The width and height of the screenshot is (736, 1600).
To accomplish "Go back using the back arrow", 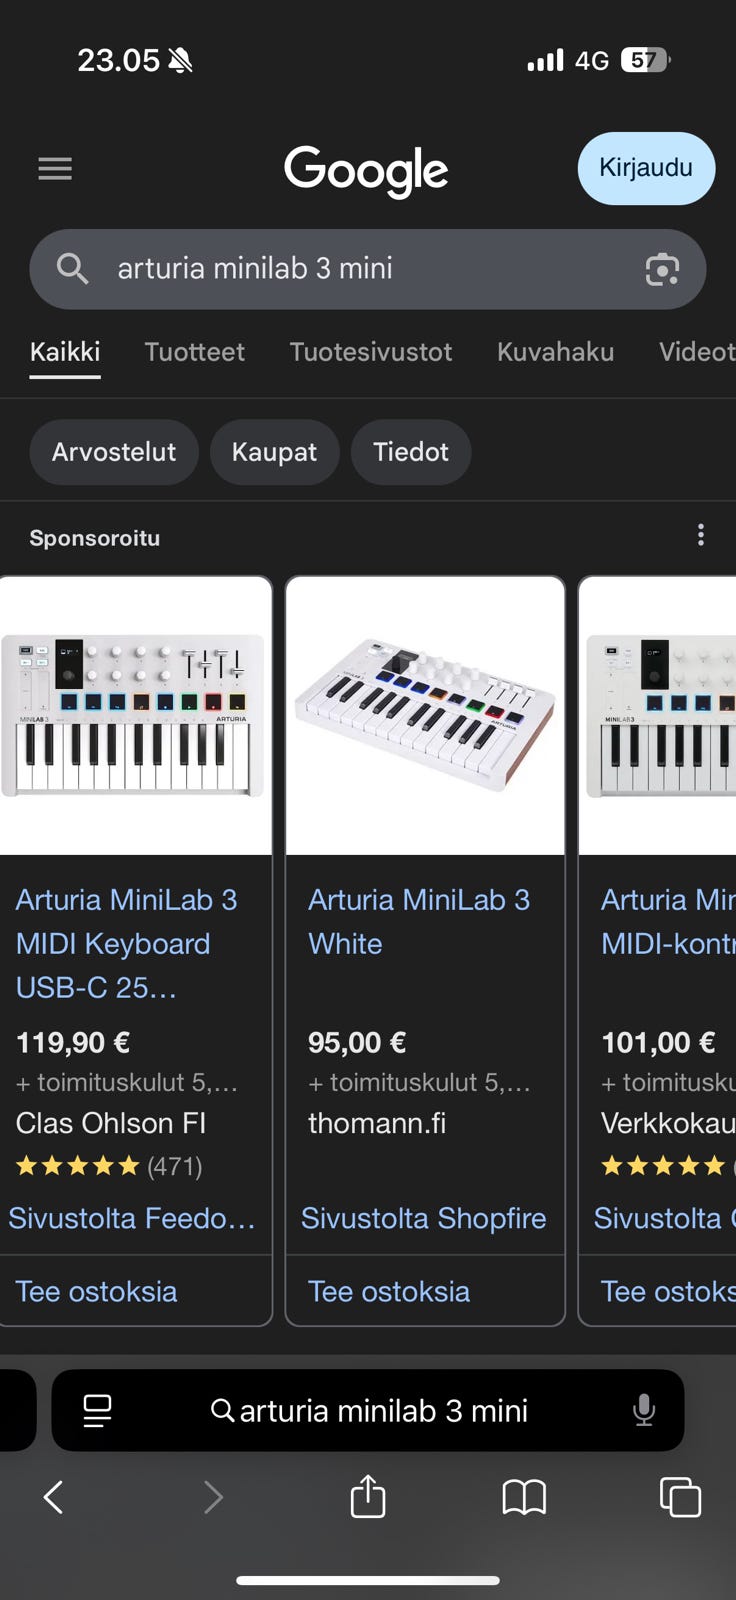I will tap(52, 1497).
